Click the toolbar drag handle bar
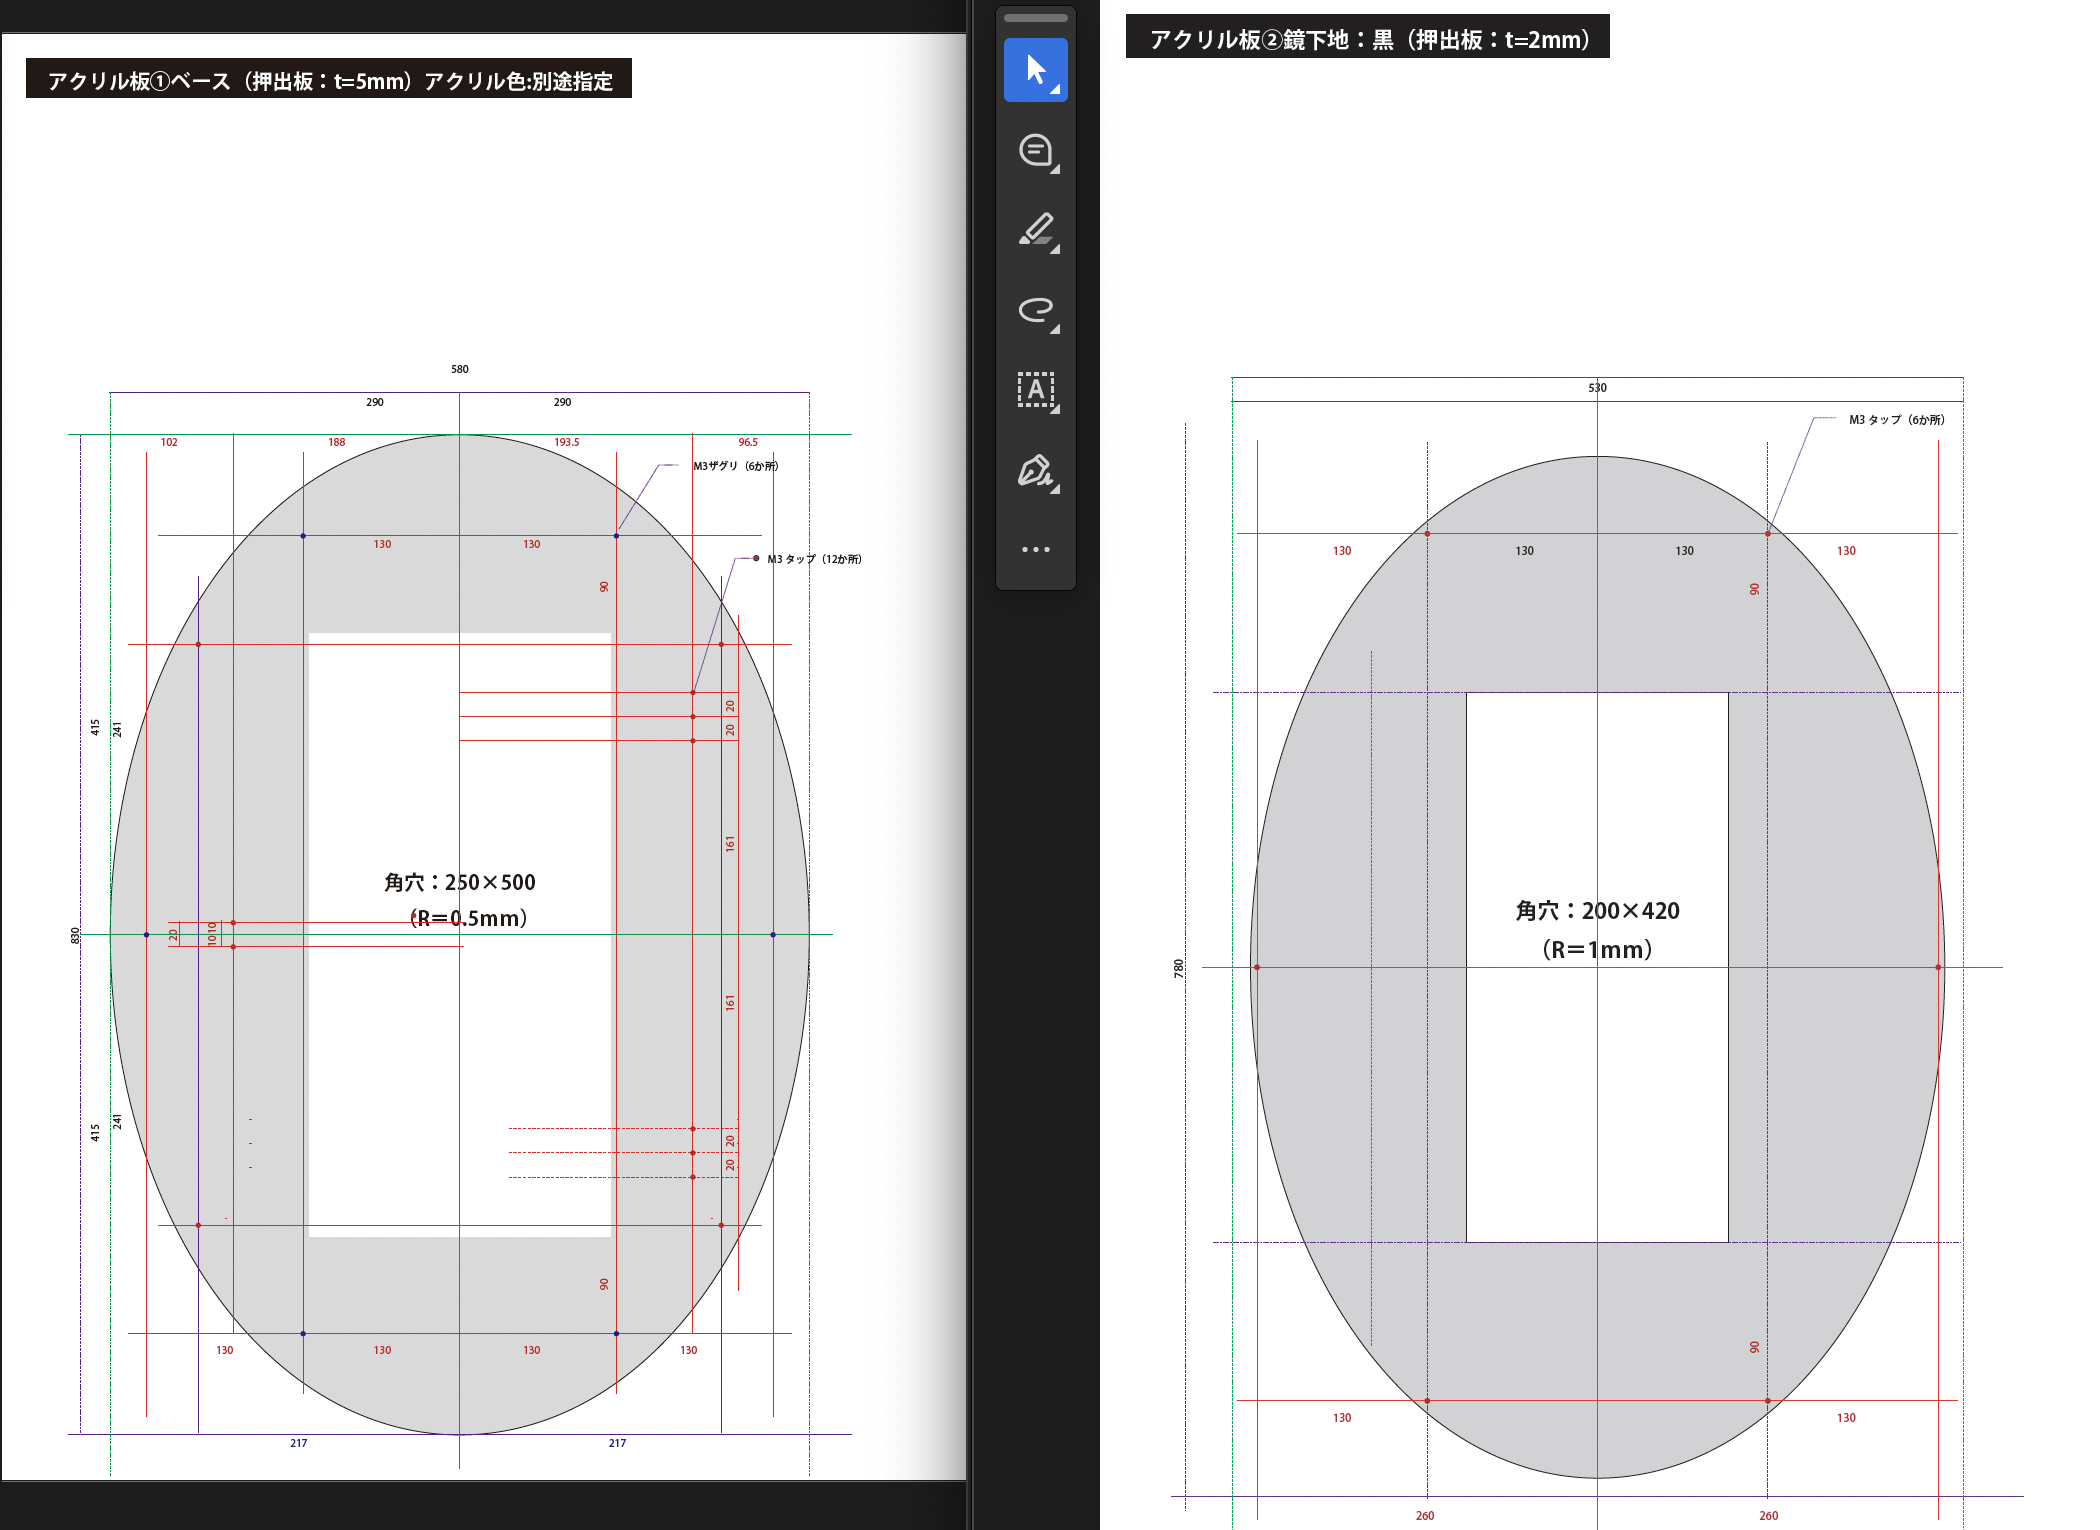2100x1530 pixels. click(1035, 18)
